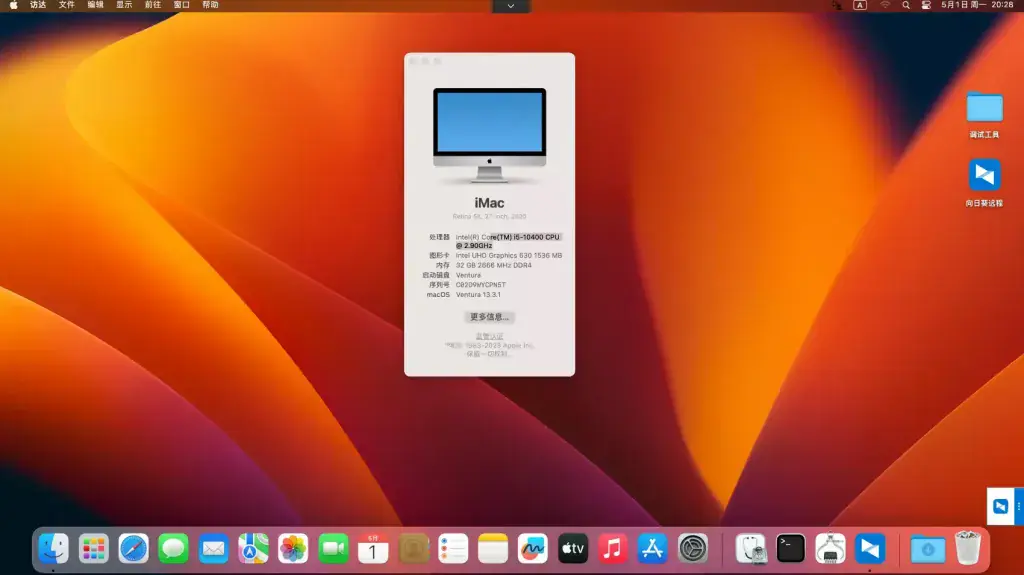Open the Messages app in Dock

click(173, 548)
